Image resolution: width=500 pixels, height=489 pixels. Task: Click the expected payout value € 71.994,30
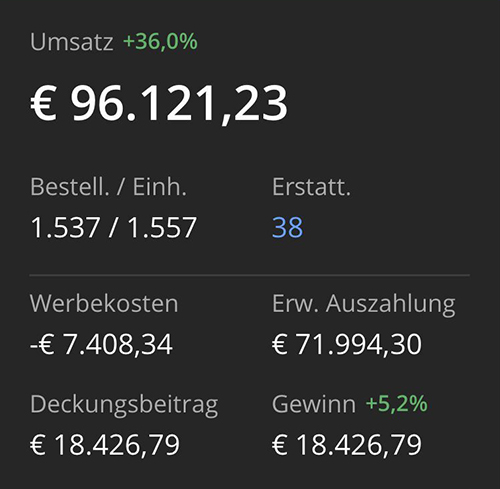pos(347,344)
